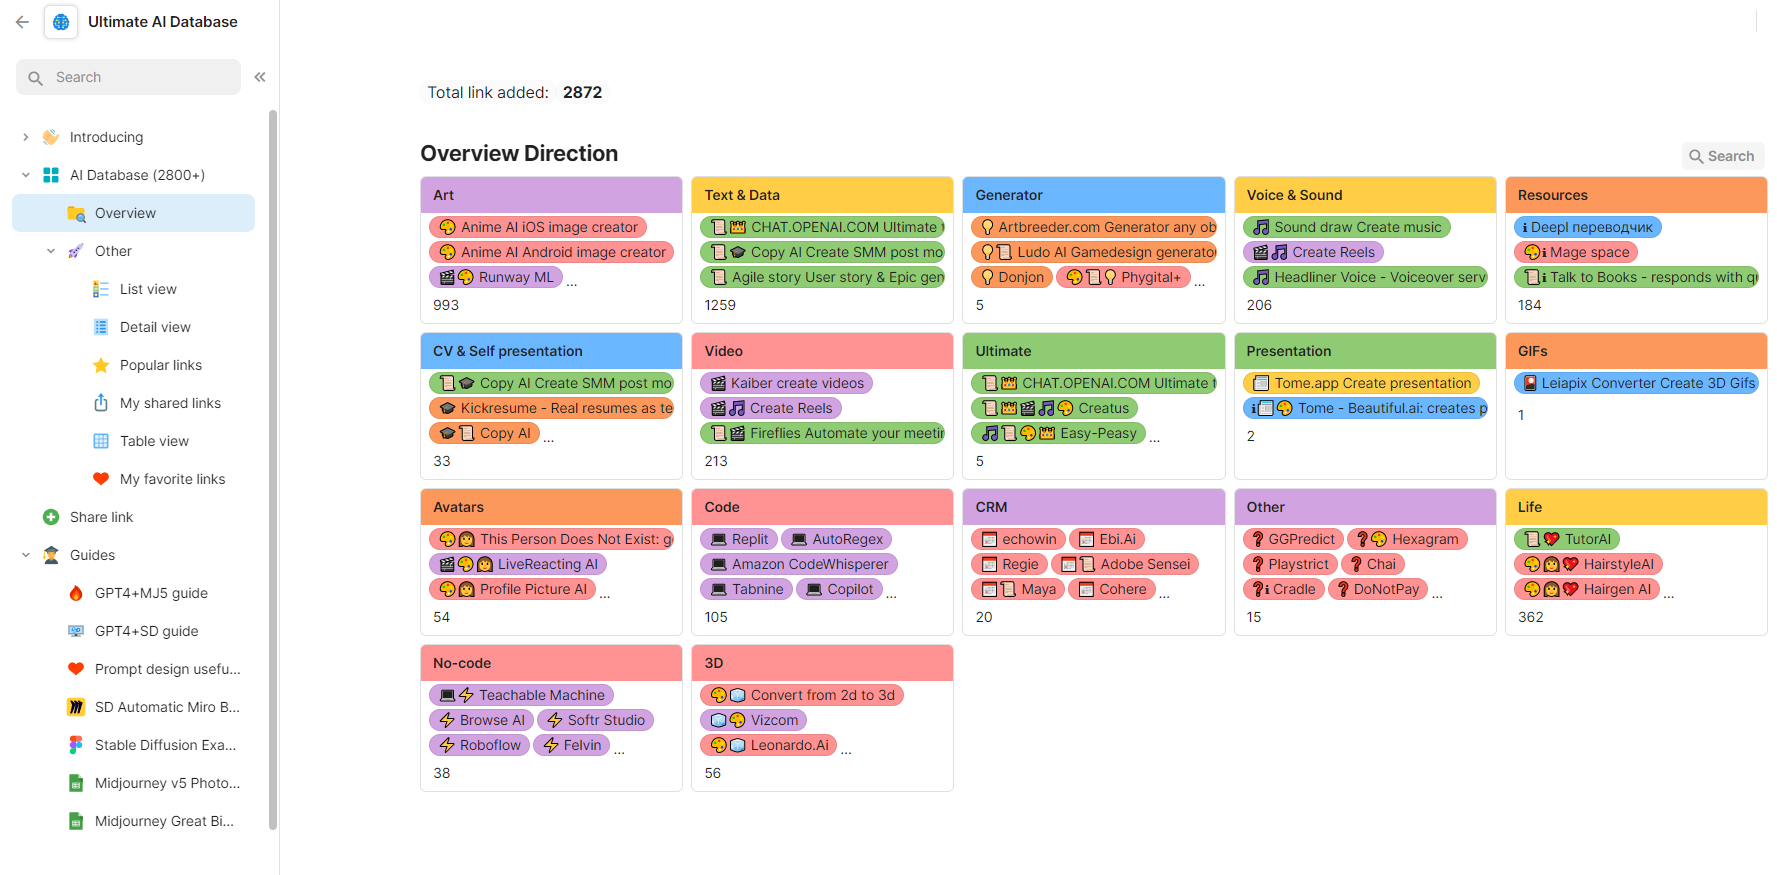Show more Generator items via ellipsis
This screenshot has height=875, width=1777.
[x=1200, y=284]
